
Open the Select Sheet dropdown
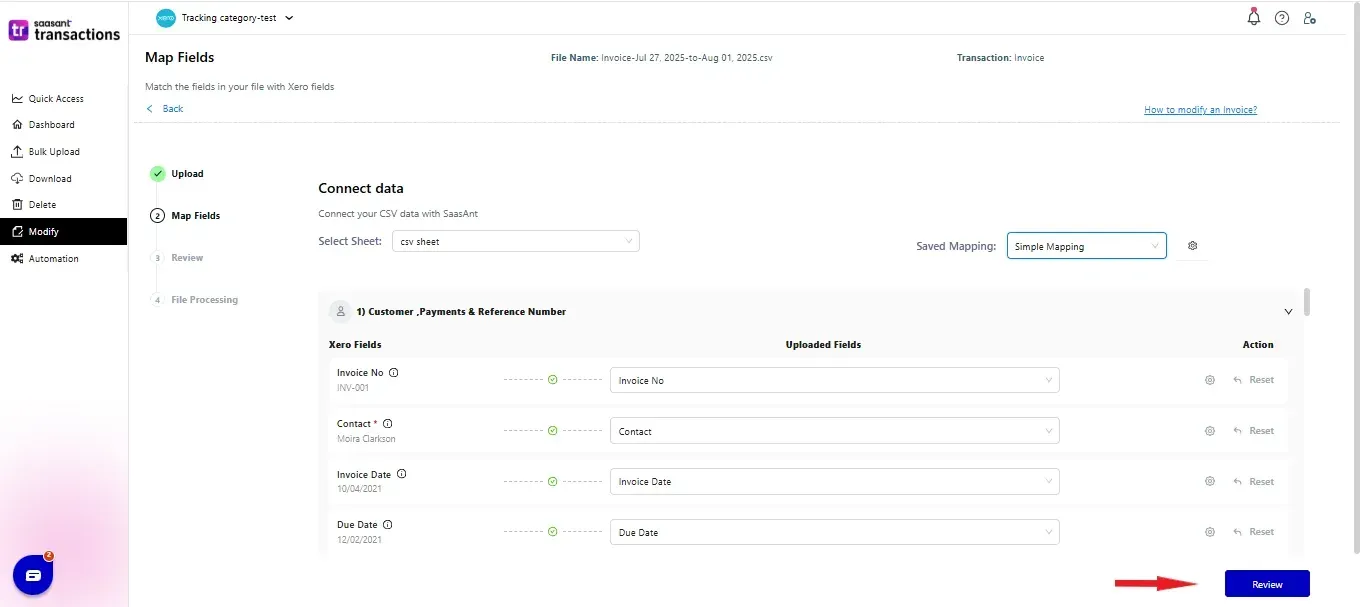(x=514, y=242)
